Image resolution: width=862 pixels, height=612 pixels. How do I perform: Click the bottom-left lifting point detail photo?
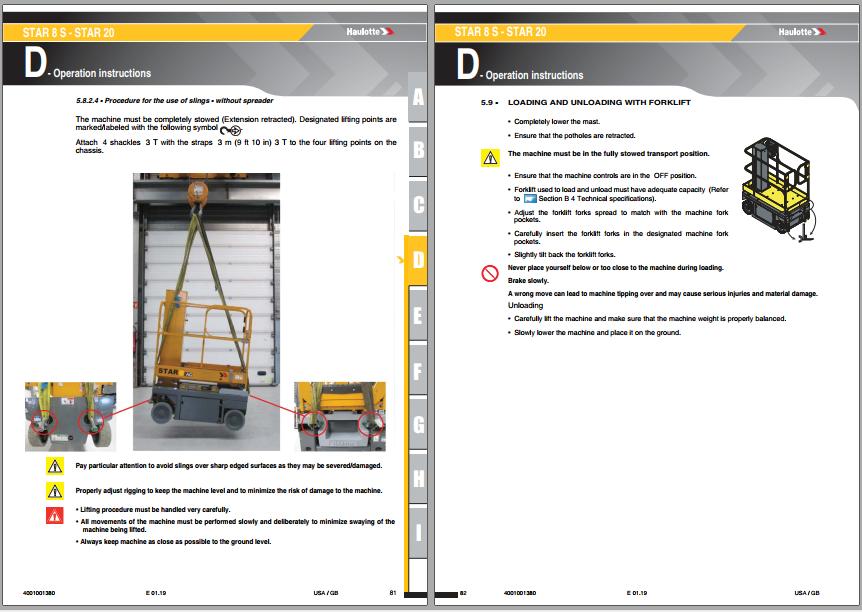tap(70, 416)
